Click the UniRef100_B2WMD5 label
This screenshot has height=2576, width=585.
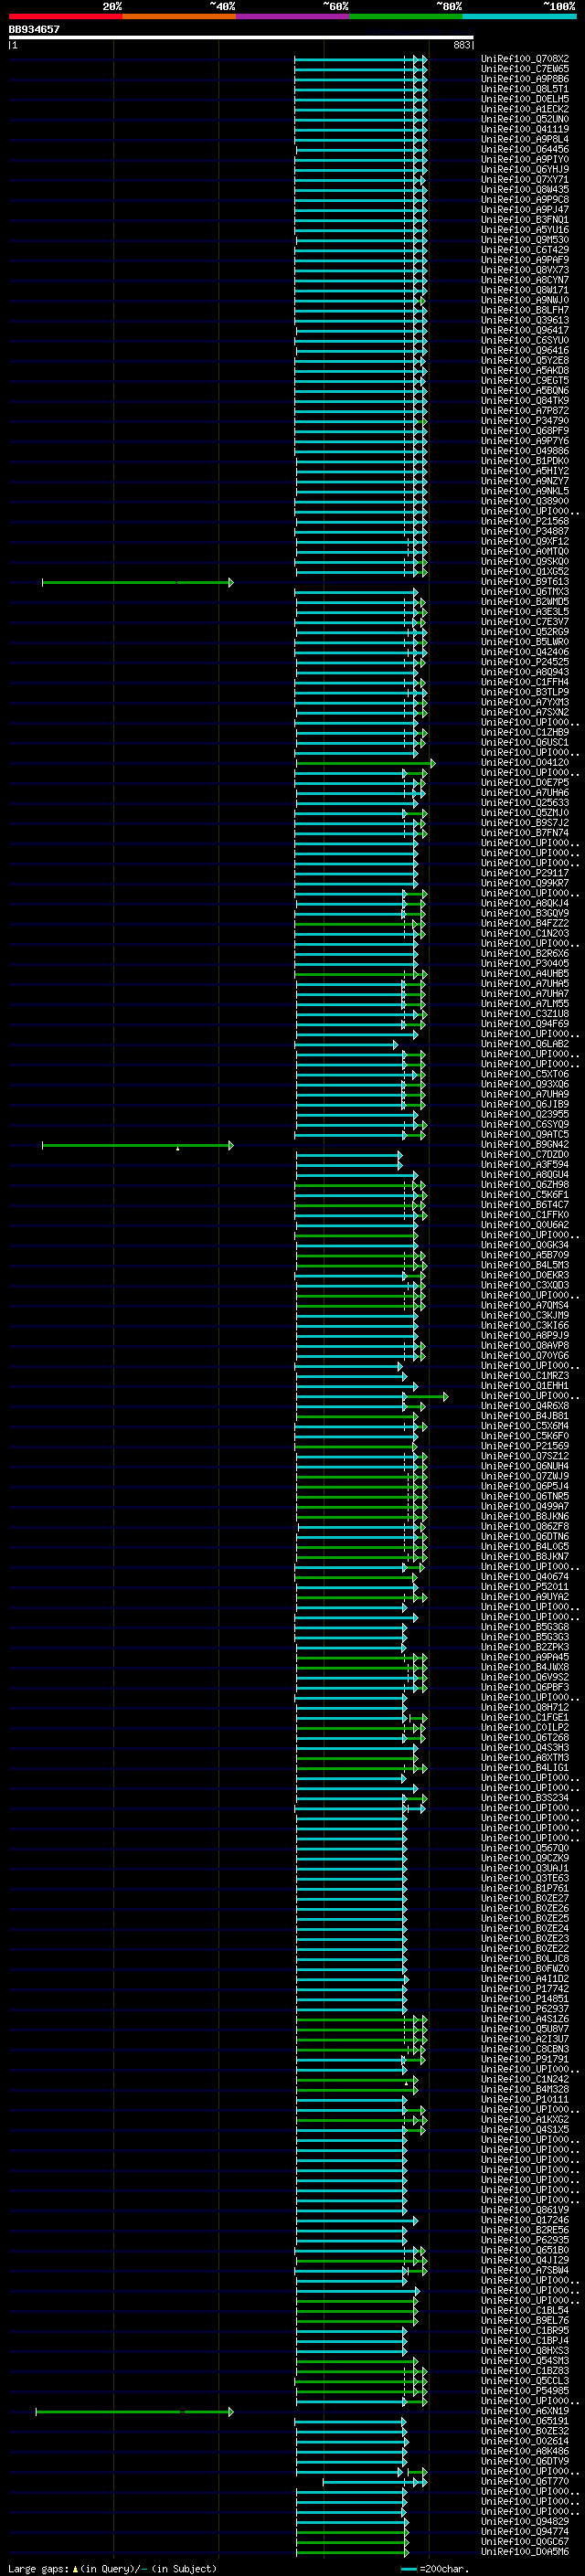[x=524, y=602]
